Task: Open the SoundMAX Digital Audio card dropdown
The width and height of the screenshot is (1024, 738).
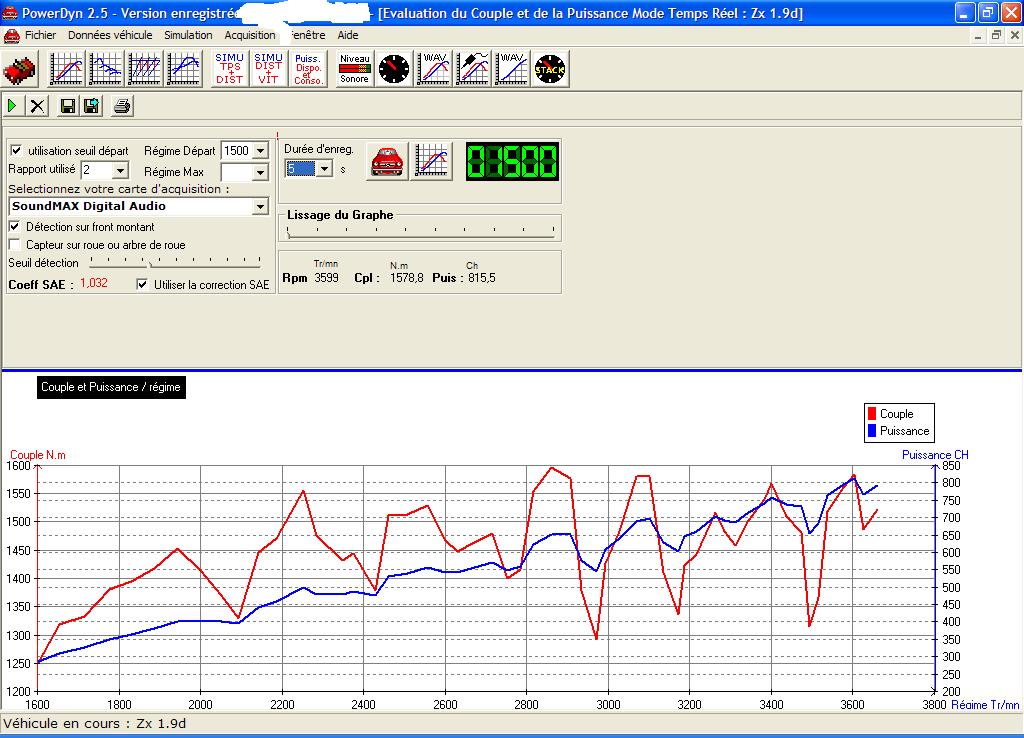Action: coord(261,206)
